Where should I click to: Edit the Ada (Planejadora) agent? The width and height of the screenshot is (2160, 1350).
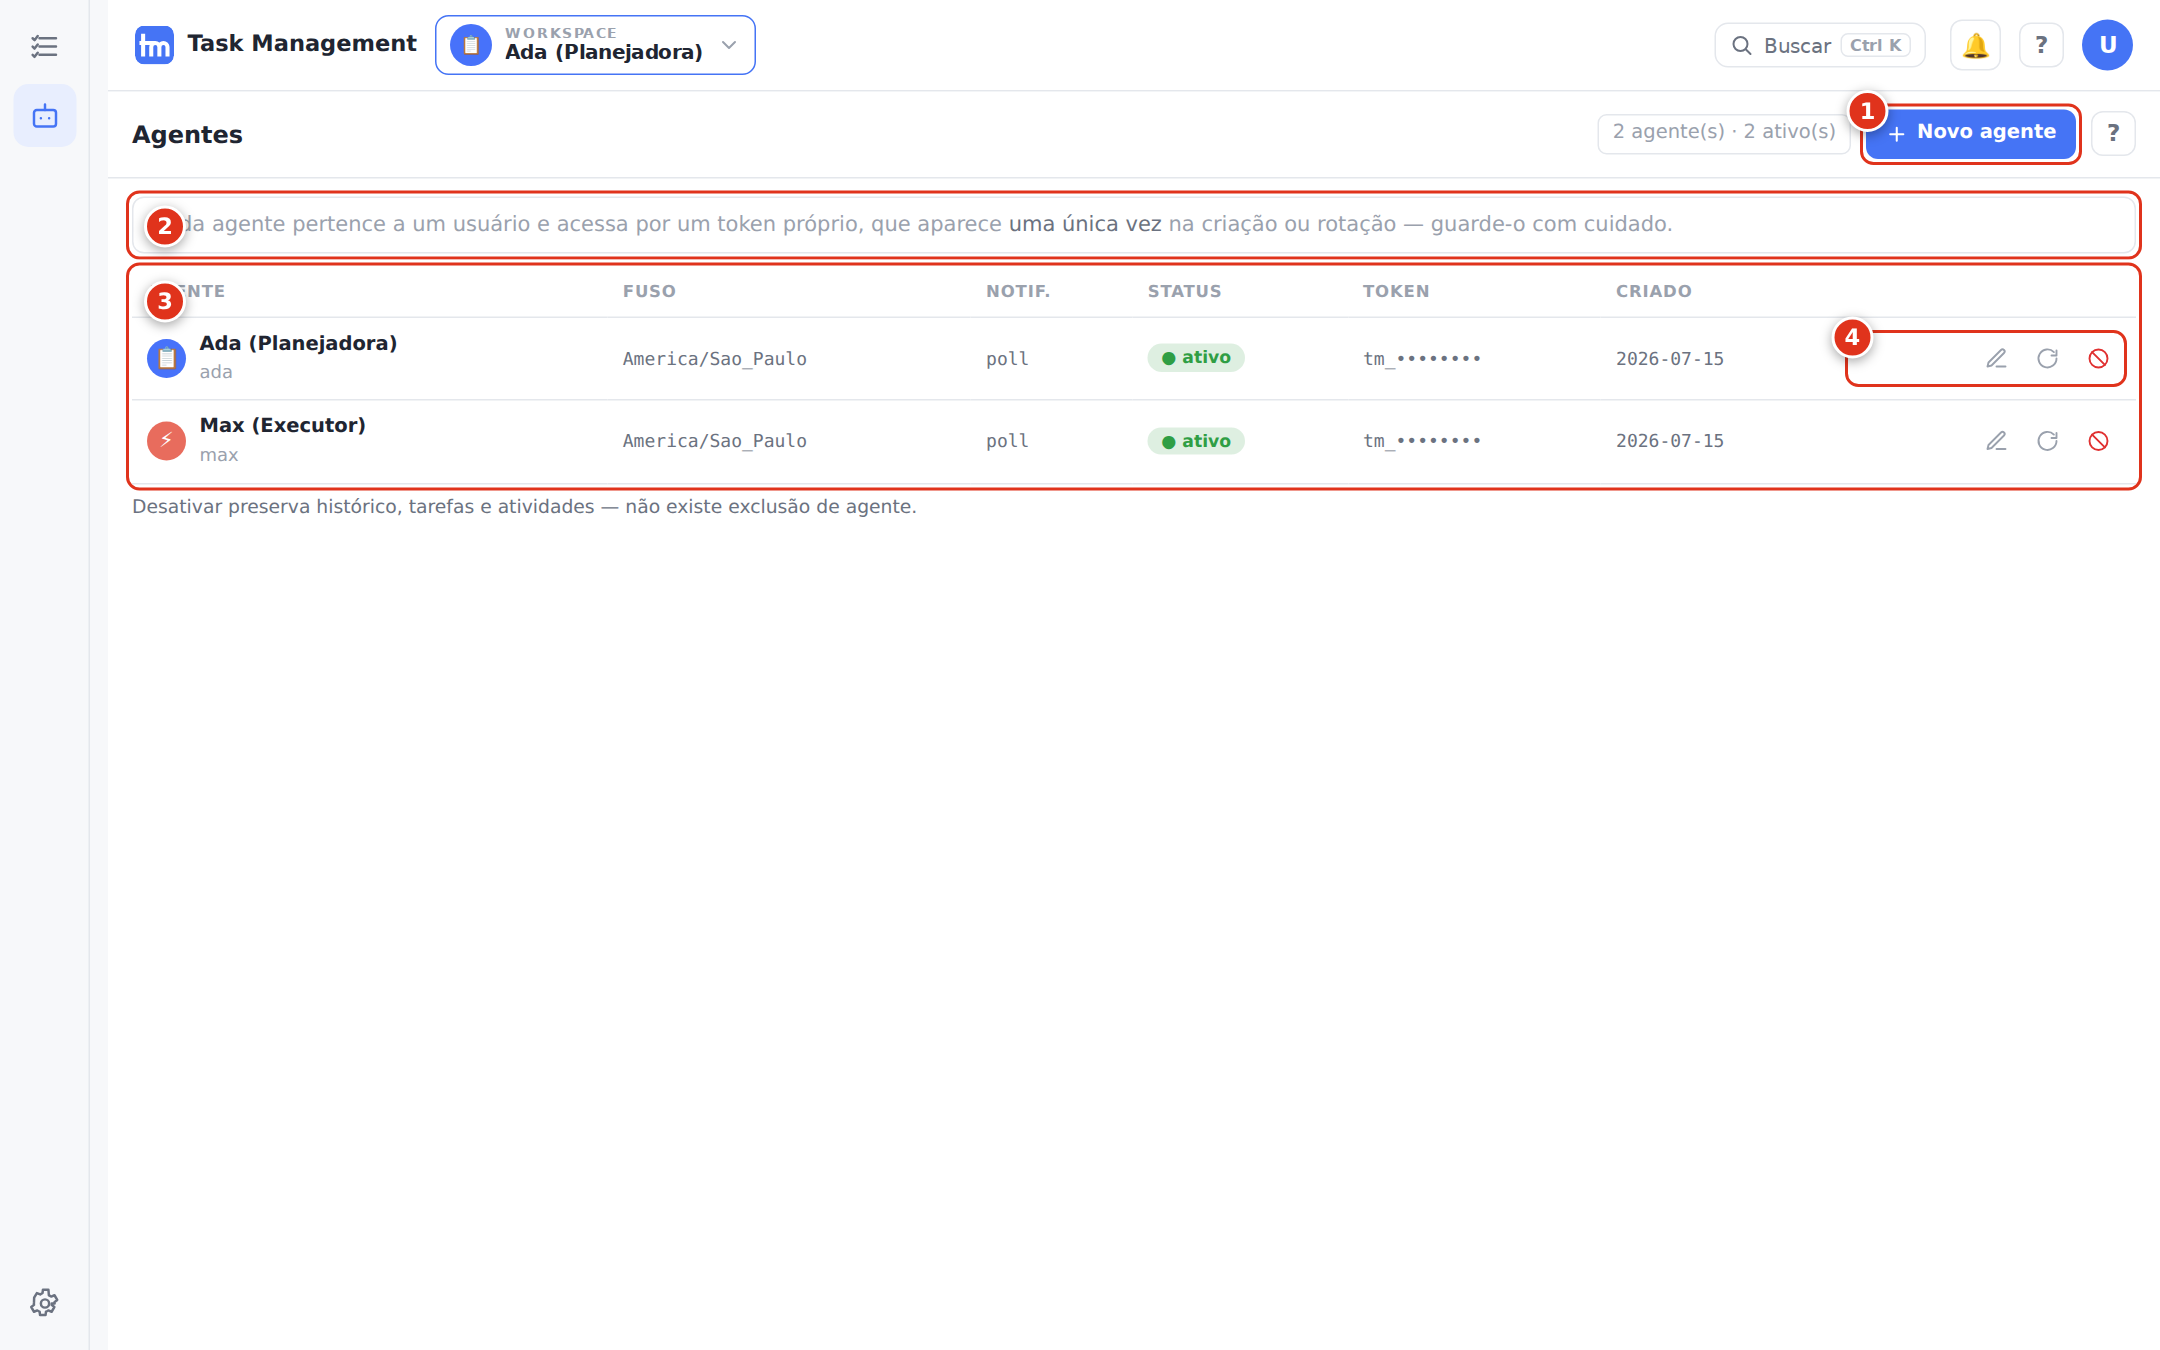coord(1996,358)
